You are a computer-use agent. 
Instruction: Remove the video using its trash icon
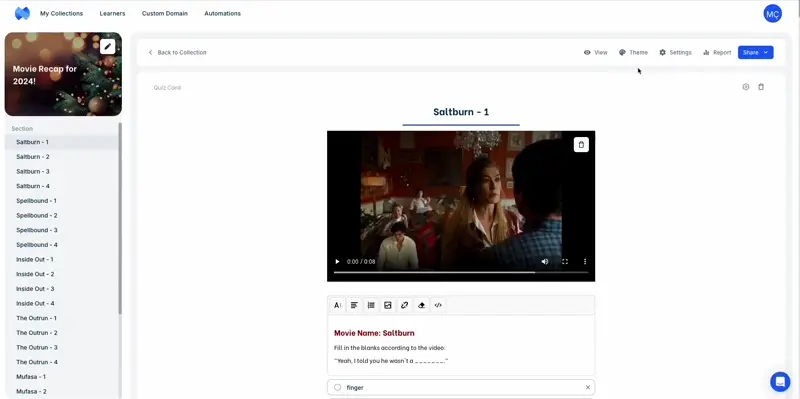[x=581, y=145]
